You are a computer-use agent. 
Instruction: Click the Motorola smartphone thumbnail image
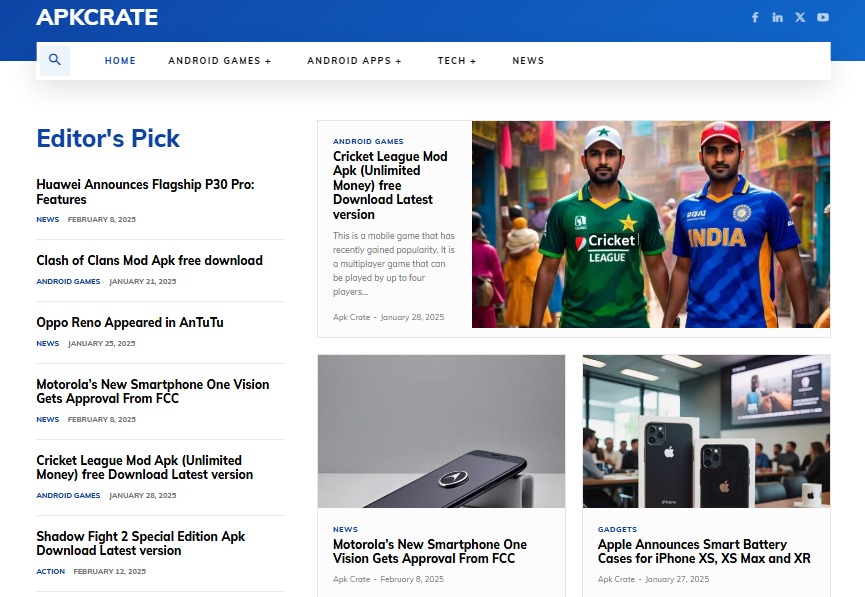(441, 431)
